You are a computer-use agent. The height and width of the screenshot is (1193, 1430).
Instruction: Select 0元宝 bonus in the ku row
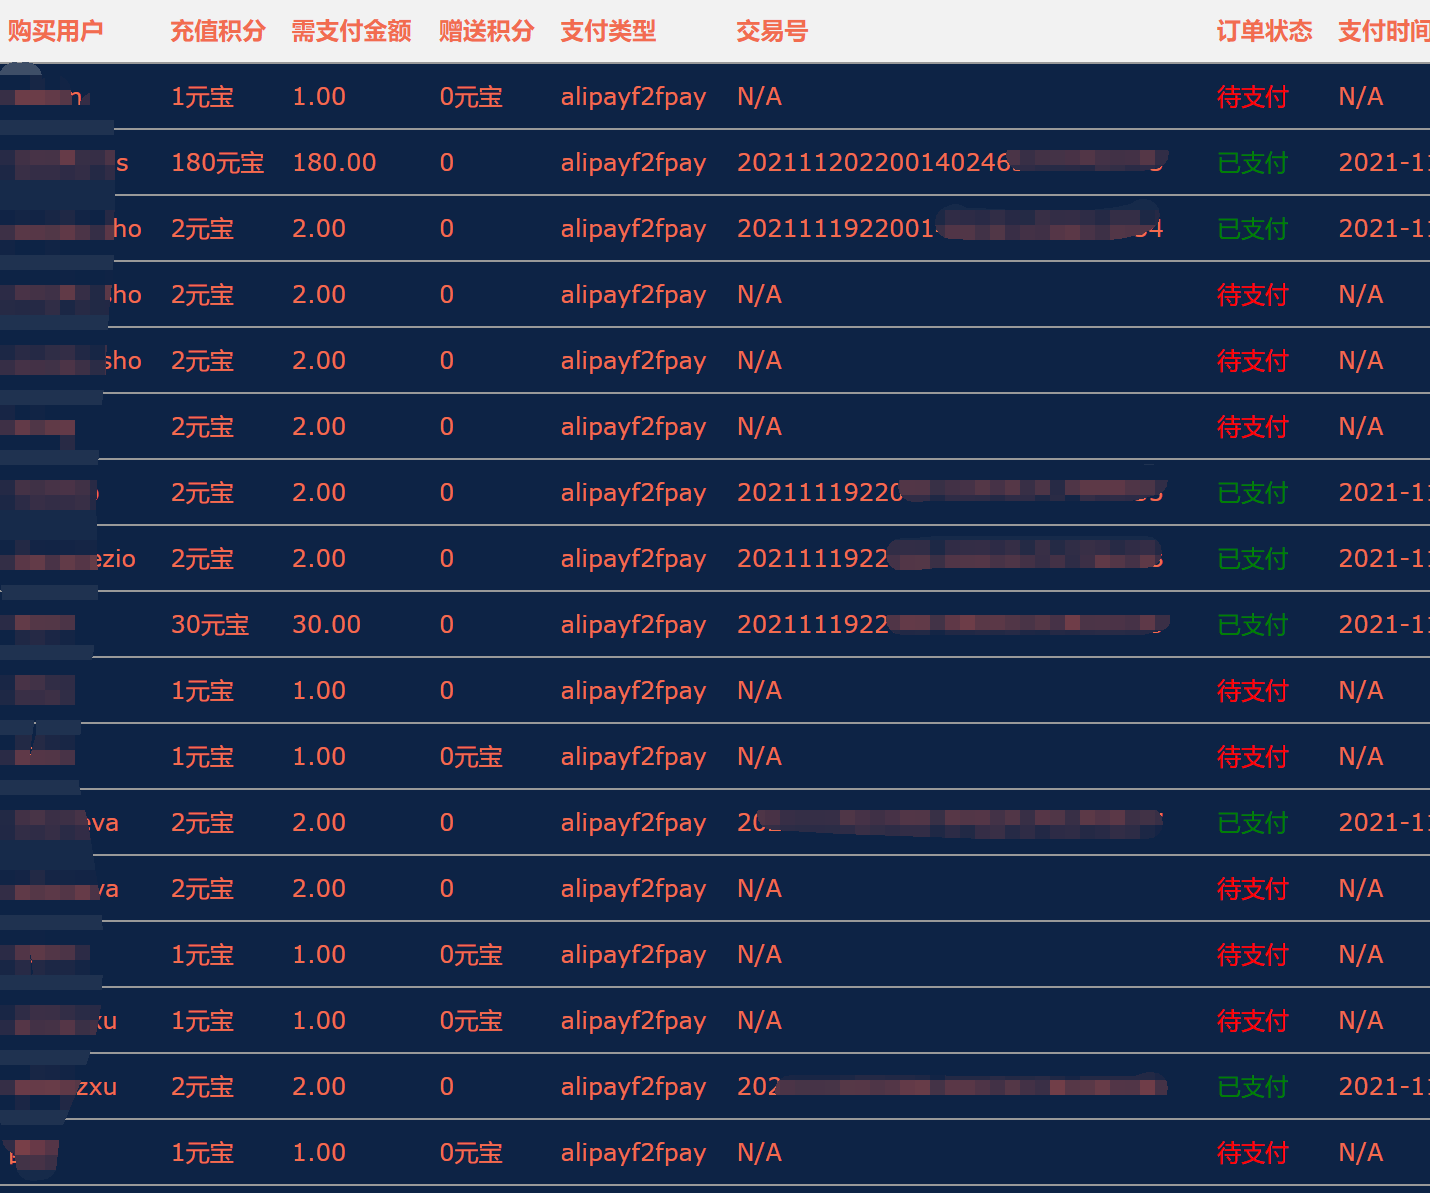(471, 1021)
